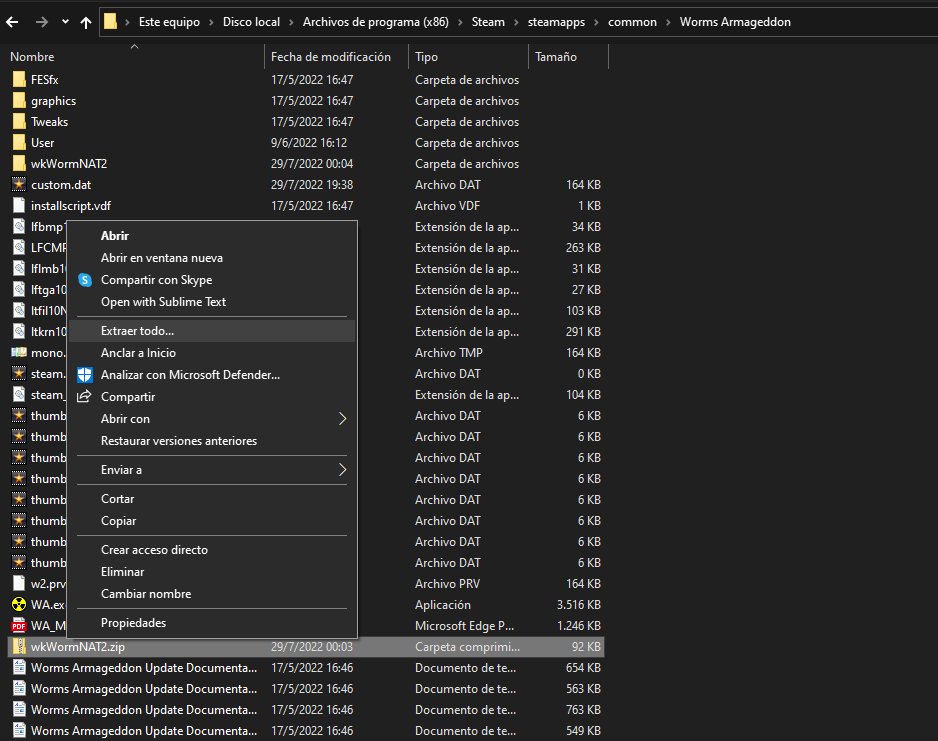938x741 pixels.
Task: Navigate to Este equipo breadcrumb
Action: click(x=169, y=22)
